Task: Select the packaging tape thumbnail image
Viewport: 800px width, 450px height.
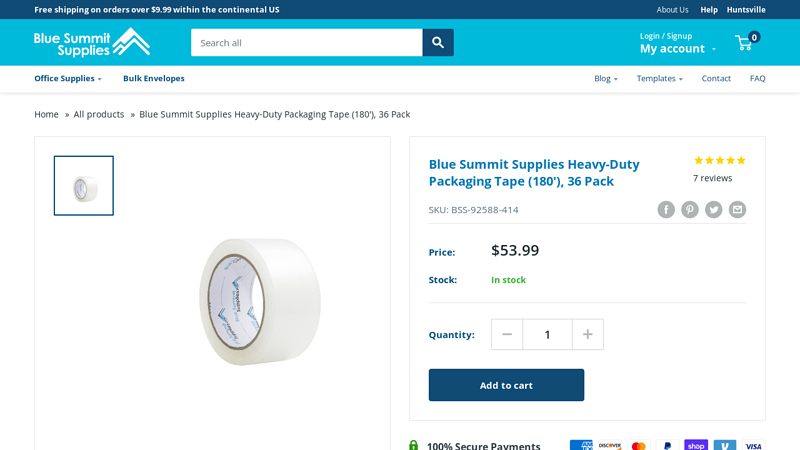Action: [84, 186]
